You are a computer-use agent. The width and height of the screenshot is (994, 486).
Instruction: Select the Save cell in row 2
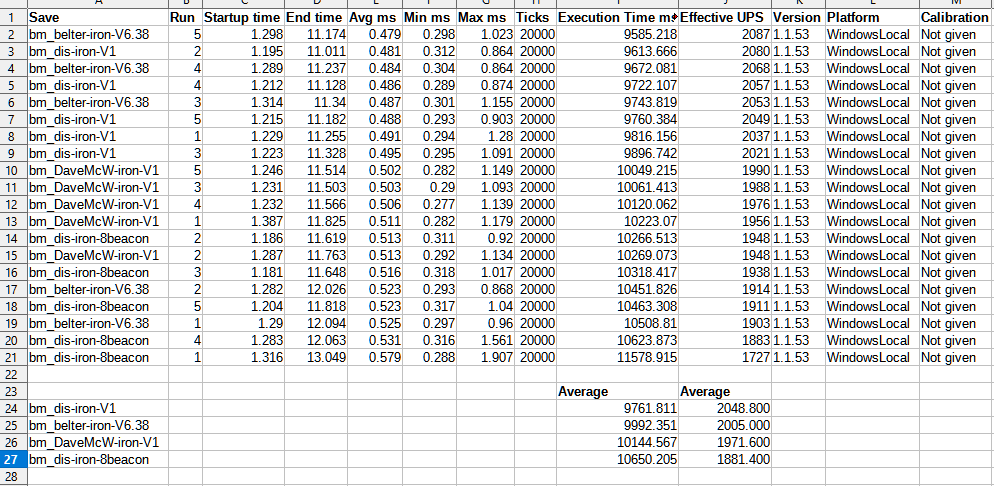pos(98,35)
